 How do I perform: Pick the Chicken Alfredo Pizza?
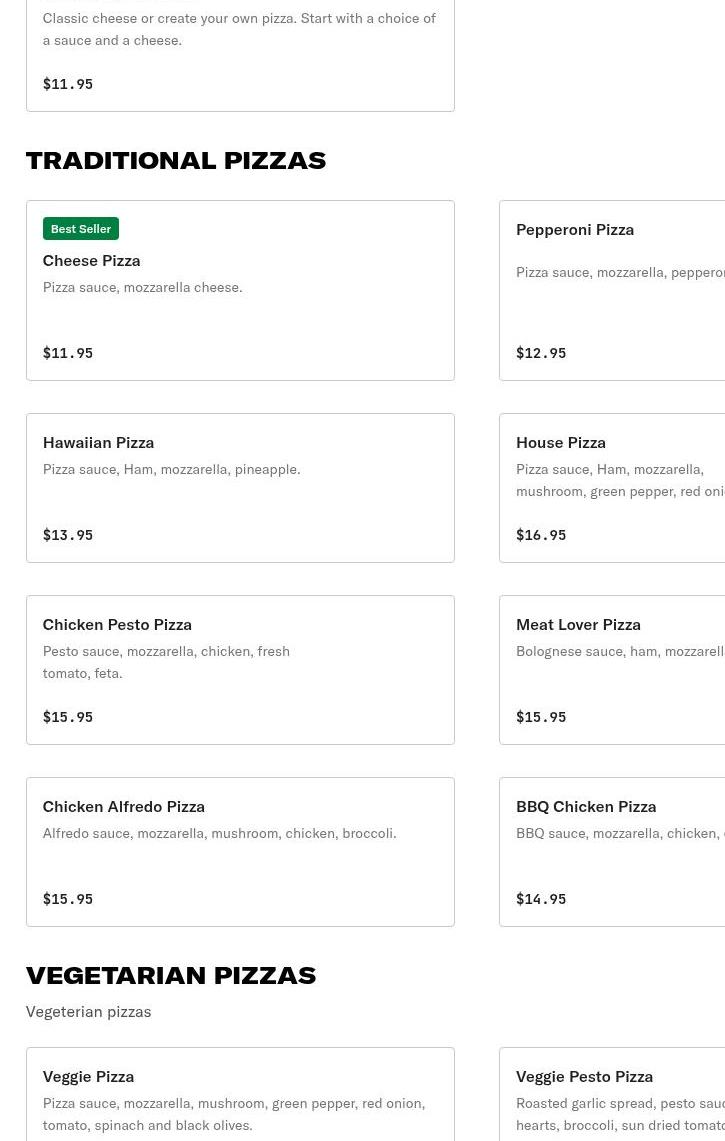pyautogui.click(x=240, y=851)
